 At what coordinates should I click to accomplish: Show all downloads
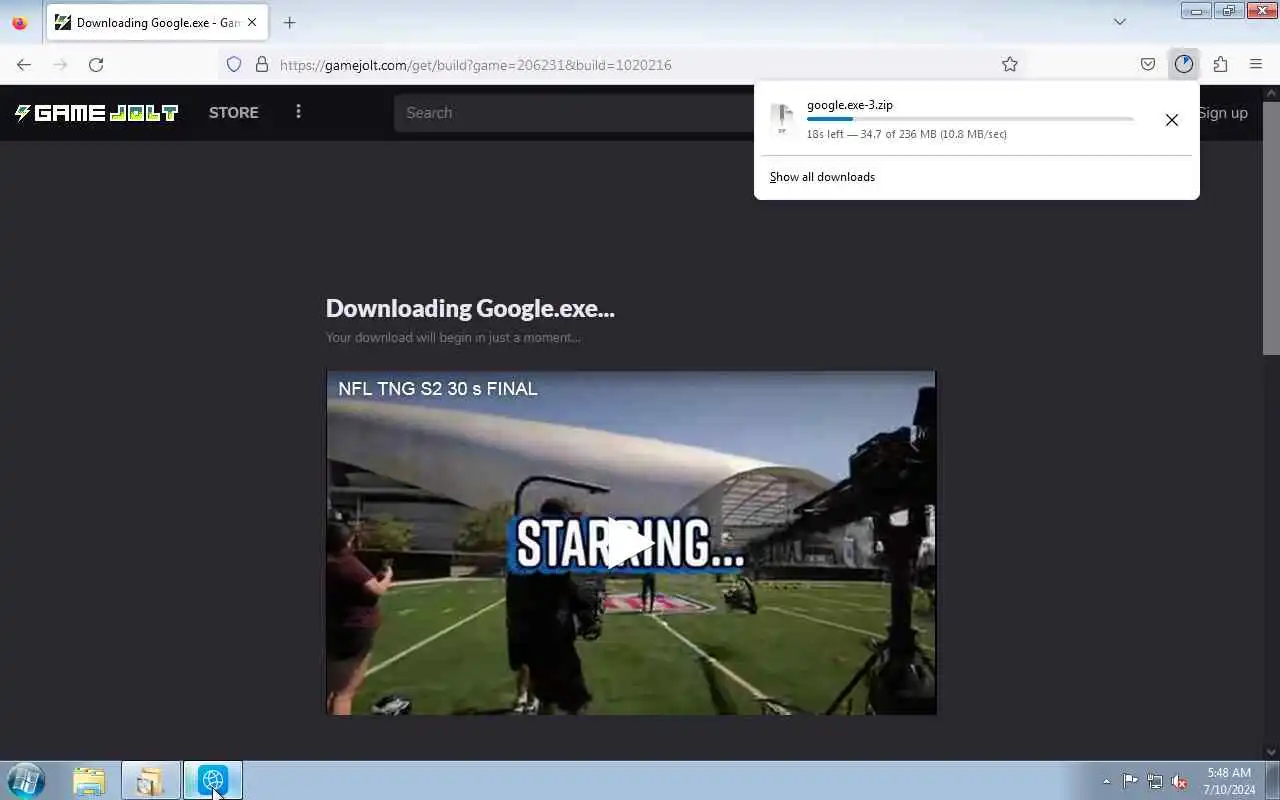click(822, 177)
